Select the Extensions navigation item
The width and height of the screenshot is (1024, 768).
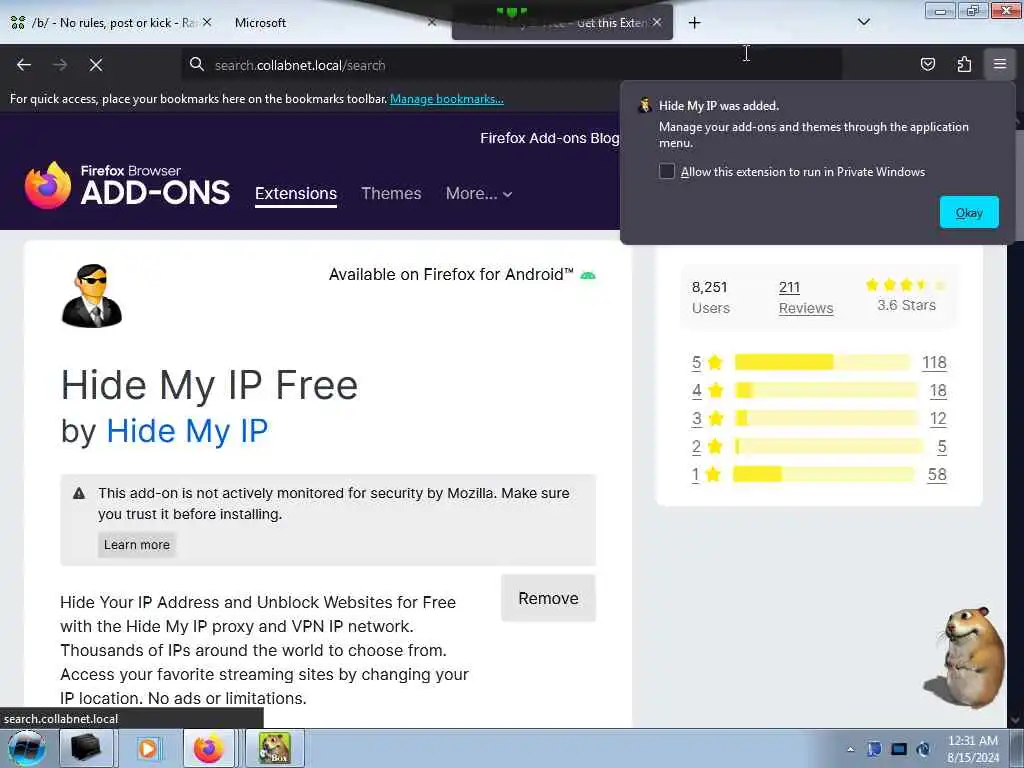click(296, 193)
